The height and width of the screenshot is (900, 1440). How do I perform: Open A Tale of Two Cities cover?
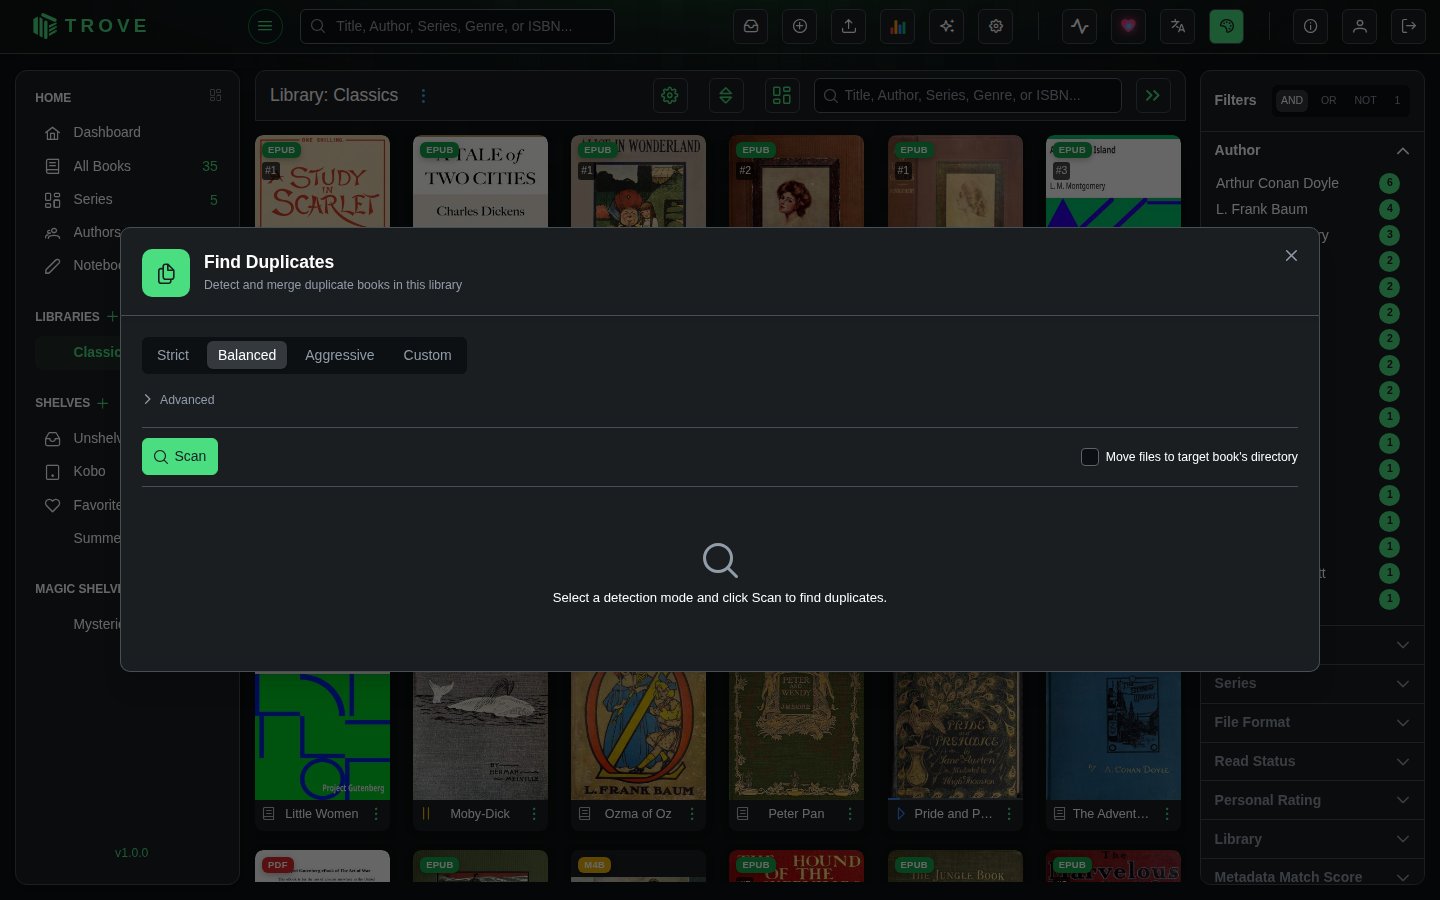pyautogui.click(x=480, y=181)
